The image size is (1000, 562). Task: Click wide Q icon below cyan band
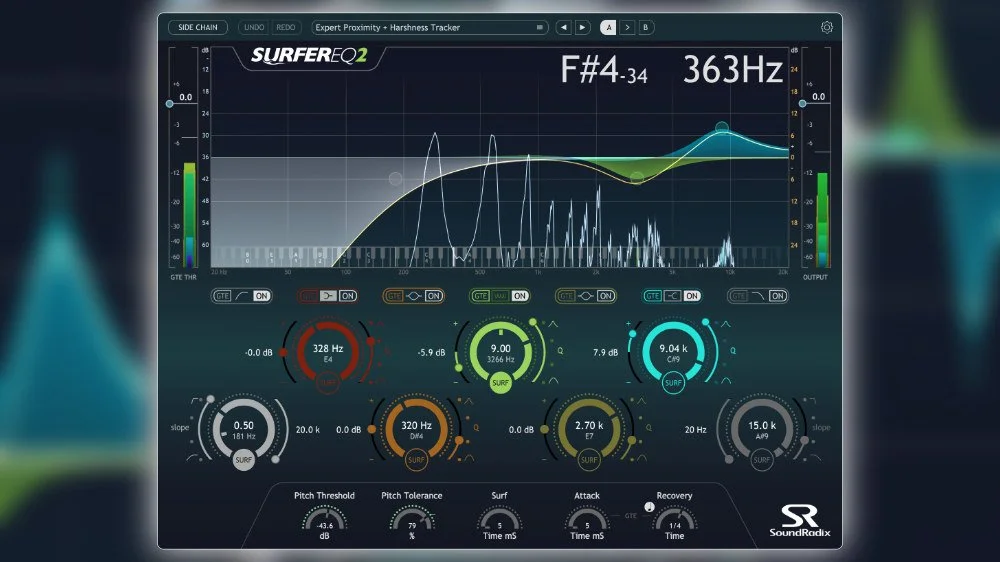click(x=726, y=380)
